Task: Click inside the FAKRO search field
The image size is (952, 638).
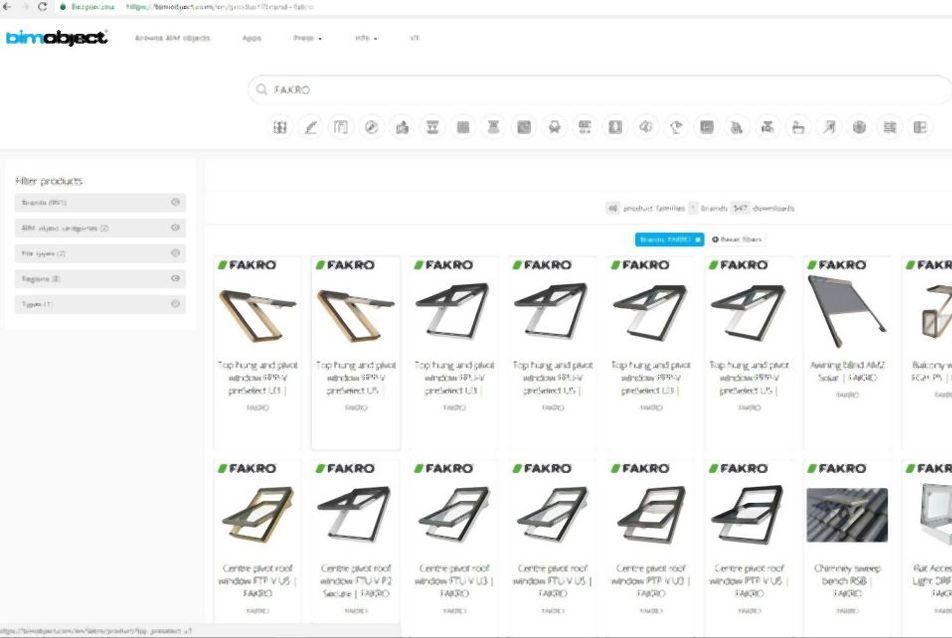Action: (x=598, y=89)
